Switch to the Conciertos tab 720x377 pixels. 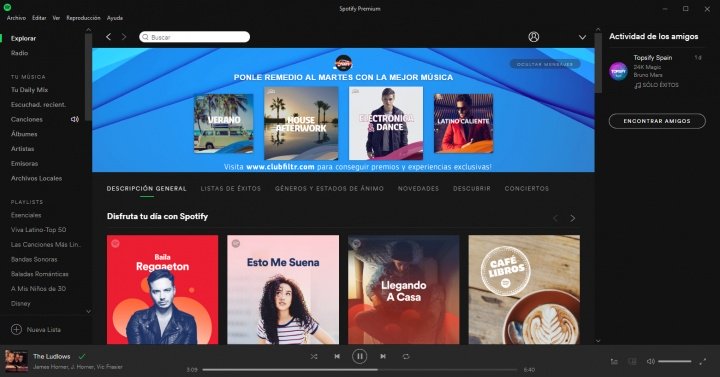coord(527,188)
